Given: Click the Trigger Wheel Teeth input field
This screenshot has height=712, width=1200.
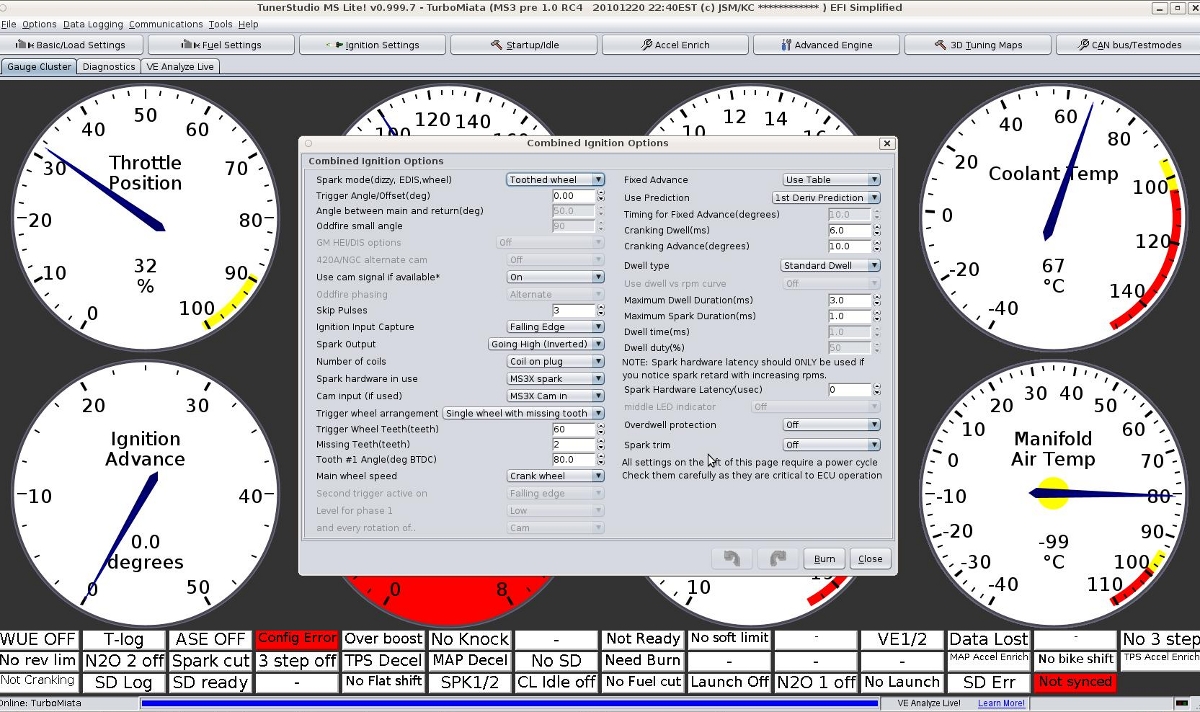Looking at the screenshot, I should pos(572,429).
